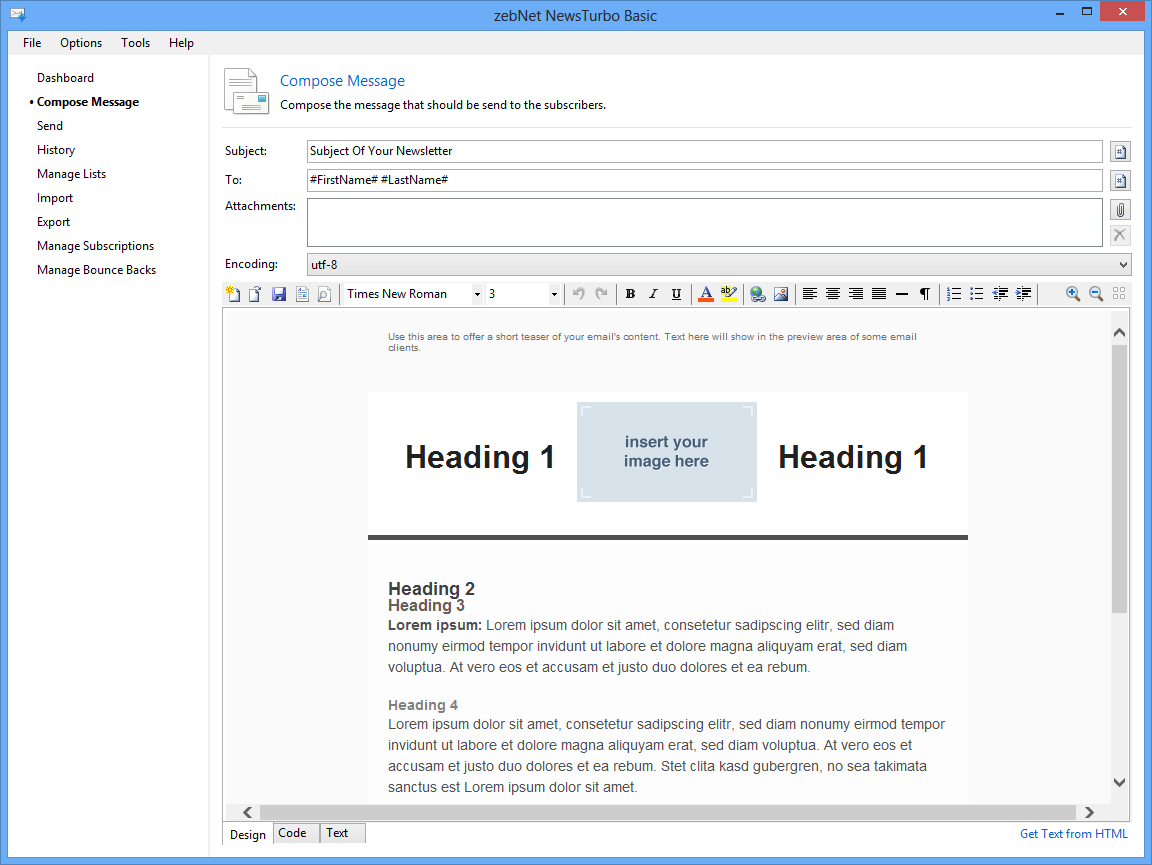Click the Insert Image toolbar icon

point(781,294)
